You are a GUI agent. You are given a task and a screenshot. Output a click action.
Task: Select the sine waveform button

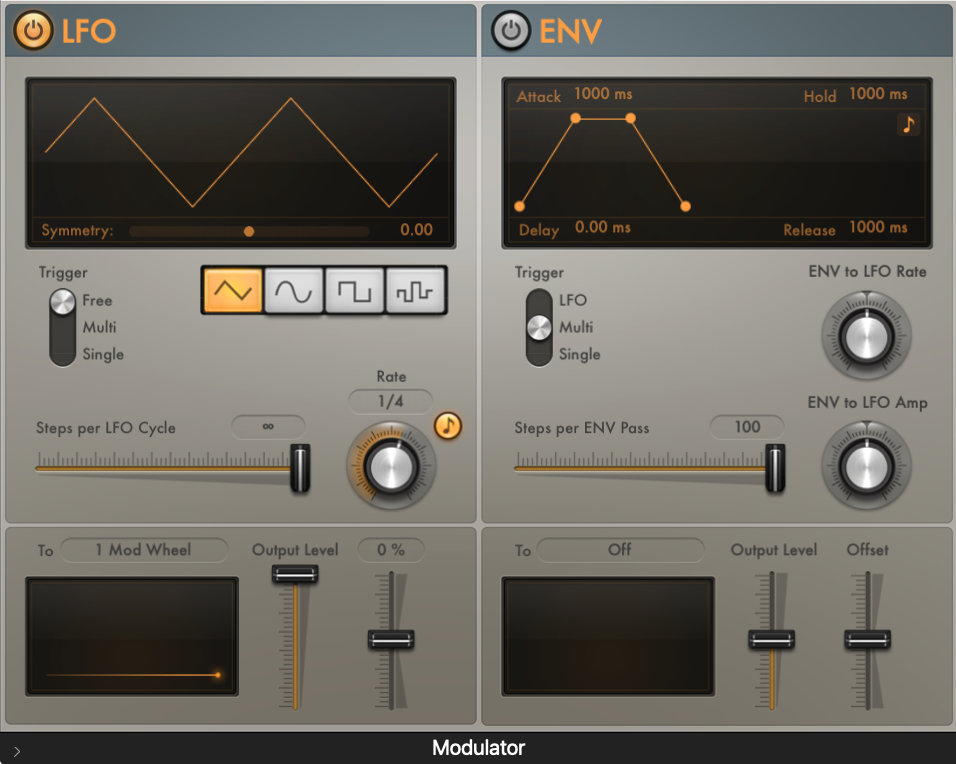pyautogui.click(x=293, y=291)
